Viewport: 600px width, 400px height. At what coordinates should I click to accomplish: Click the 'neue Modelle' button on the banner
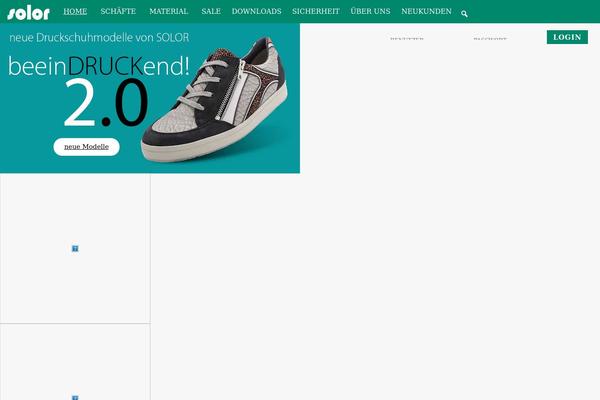tap(86, 147)
